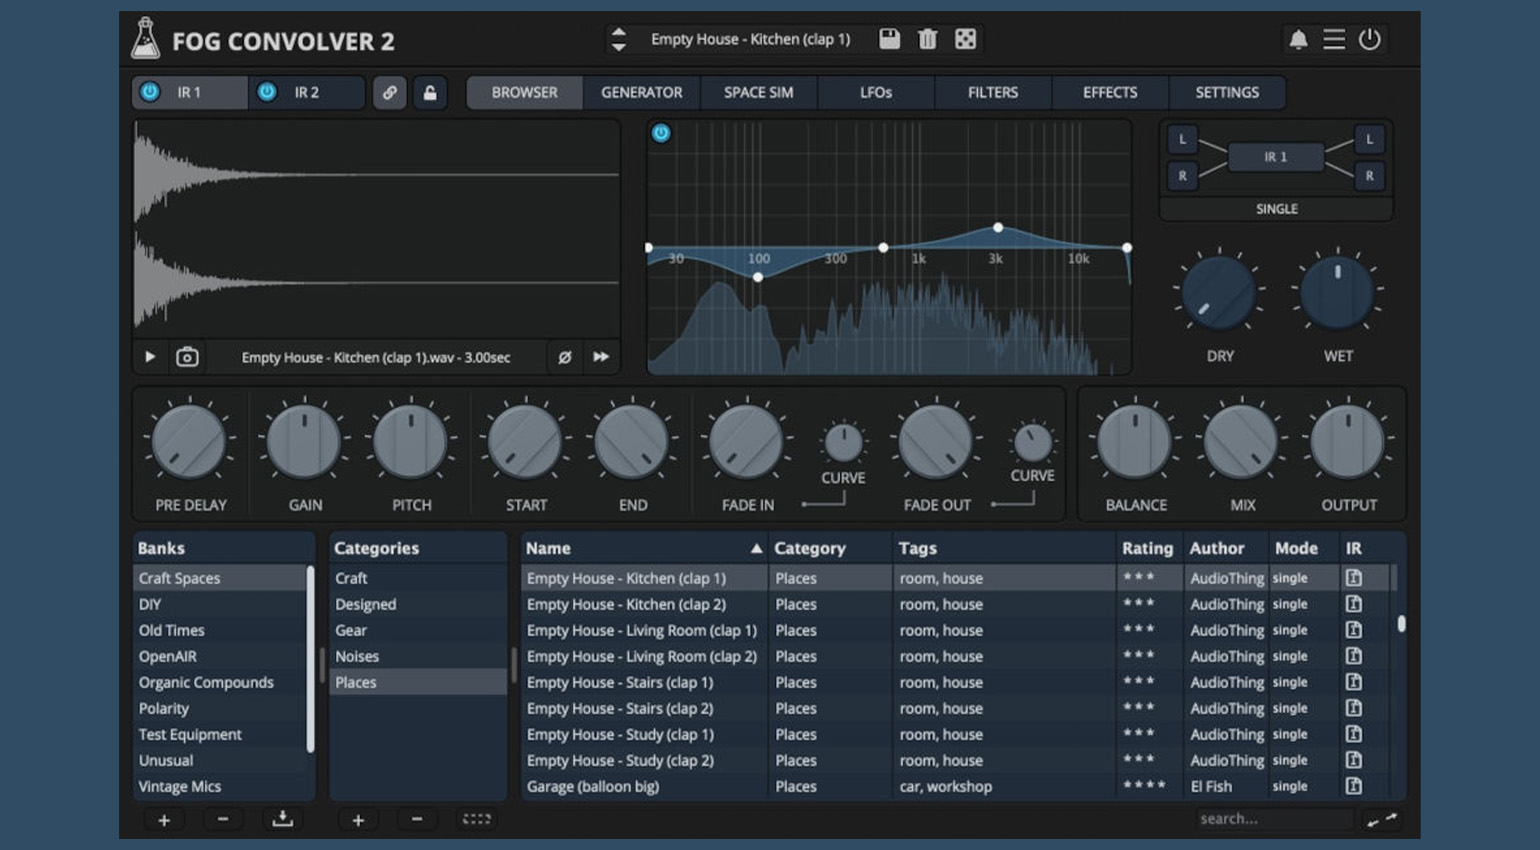Open the preset name dropdown
The height and width of the screenshot is (850, 1540).
(750, 39)
